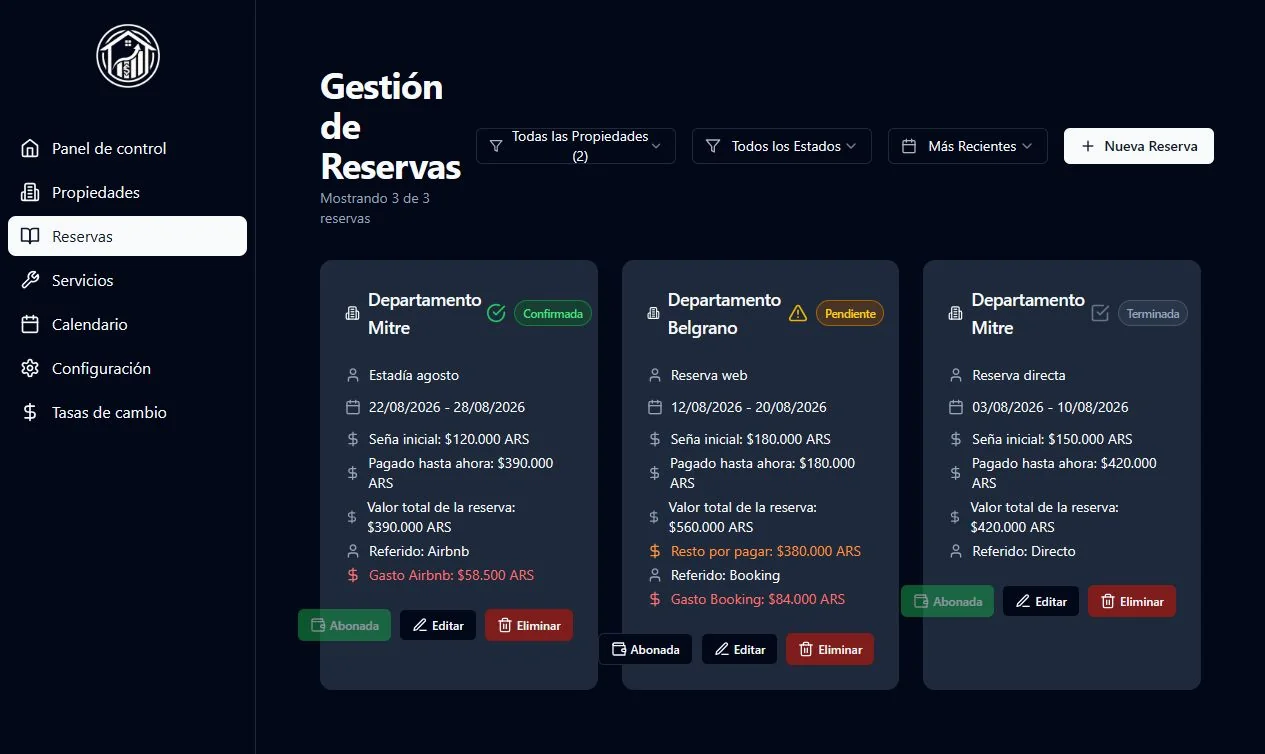
Task: Expand Todas las Propiedades filter dropdown
Action: point(576,146)
